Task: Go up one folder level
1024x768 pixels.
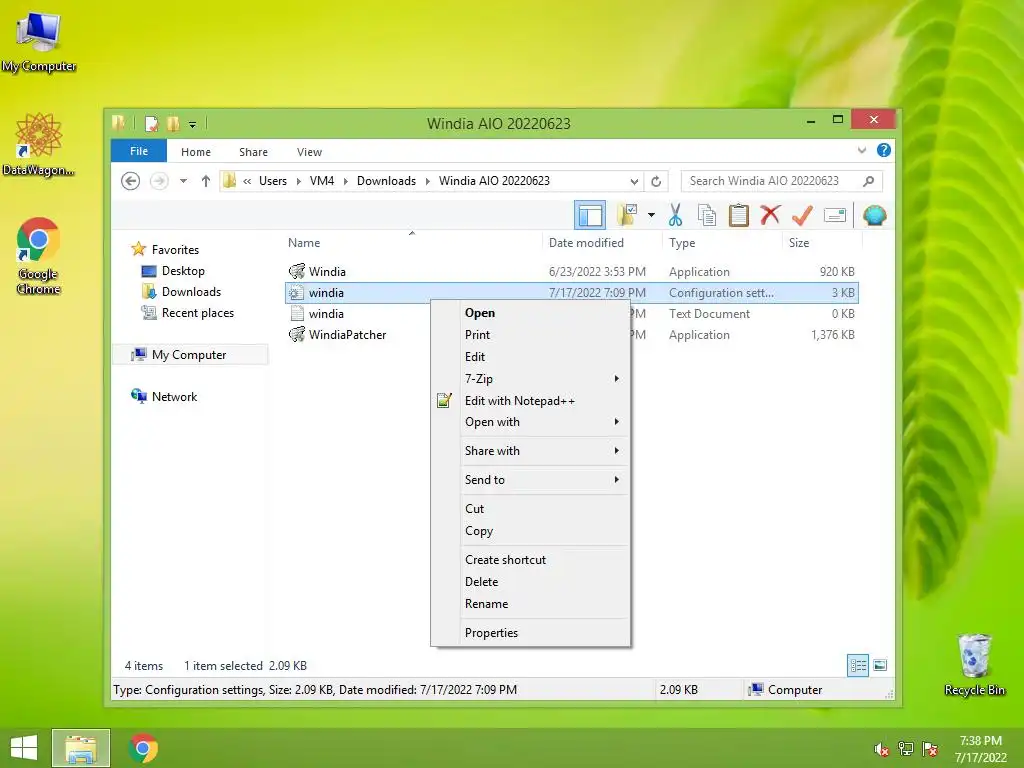Action: [x=206, y=181]
